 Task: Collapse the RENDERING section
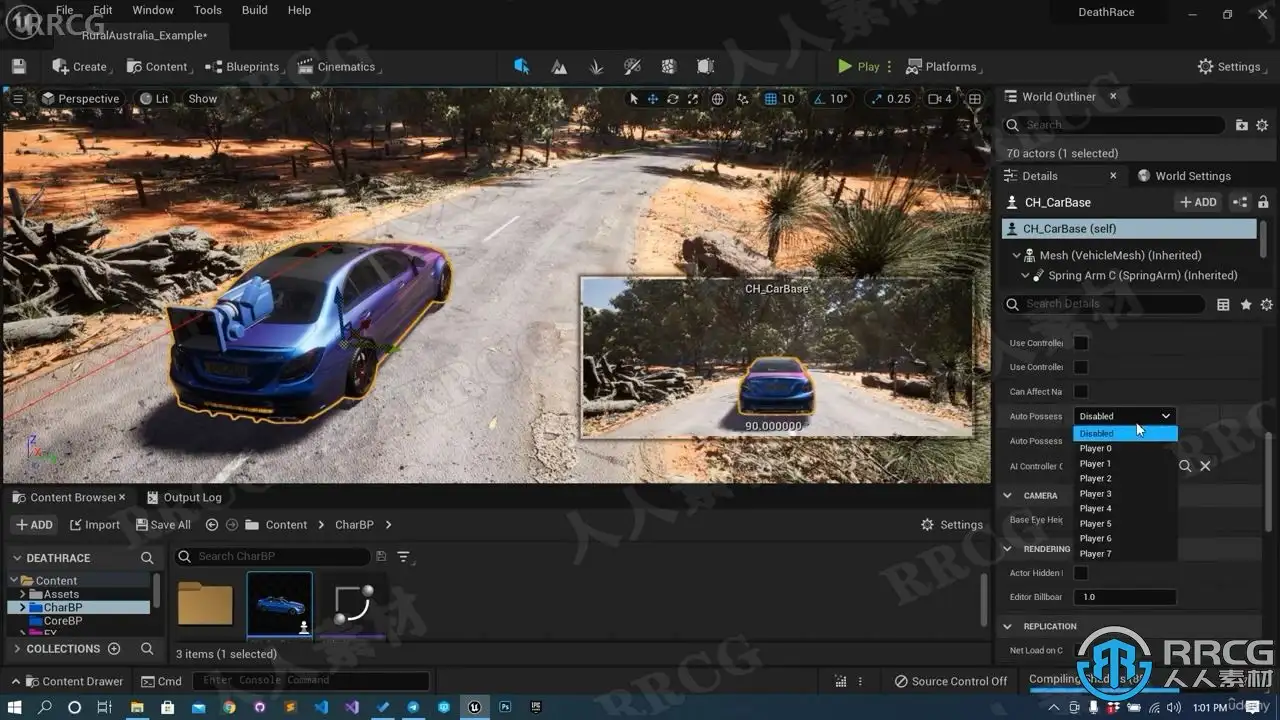pos(1008,549)
